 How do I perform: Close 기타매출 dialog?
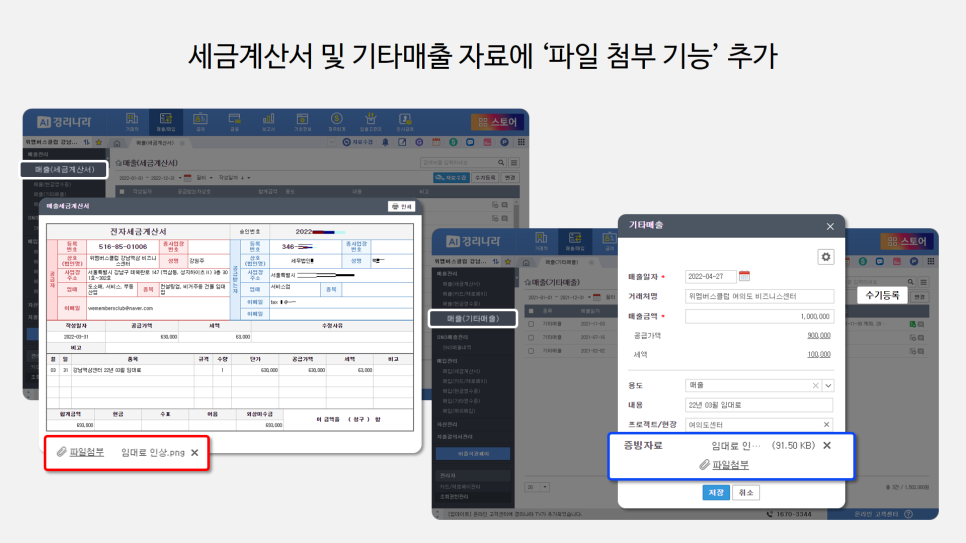[830, 227]
